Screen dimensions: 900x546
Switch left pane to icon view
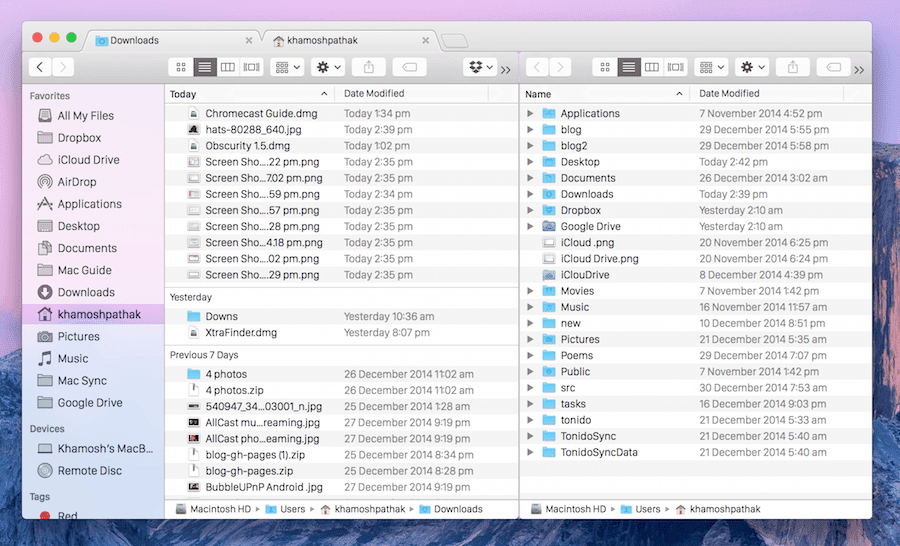[181, 67]
